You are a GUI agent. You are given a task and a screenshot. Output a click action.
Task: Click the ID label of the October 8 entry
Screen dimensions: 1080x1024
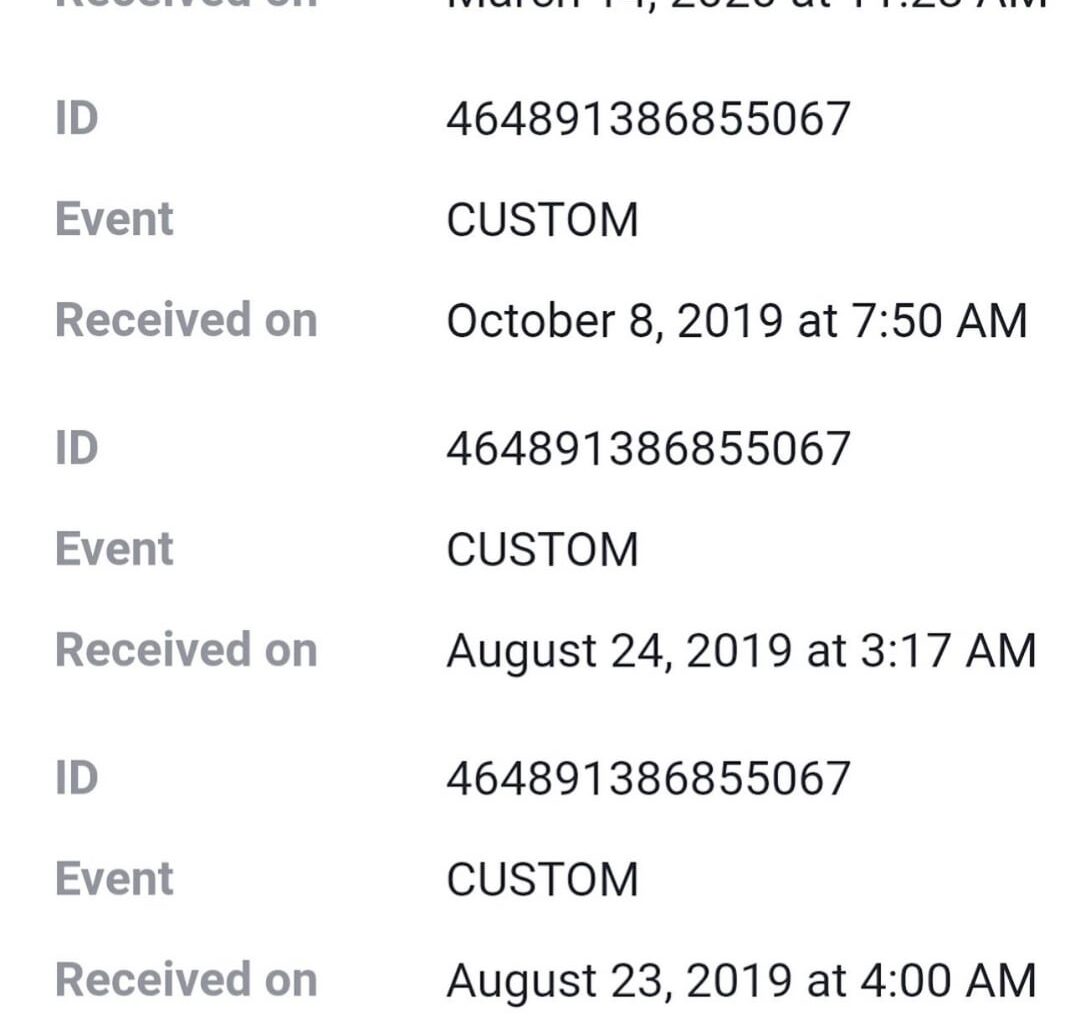(x=77, y=120)
